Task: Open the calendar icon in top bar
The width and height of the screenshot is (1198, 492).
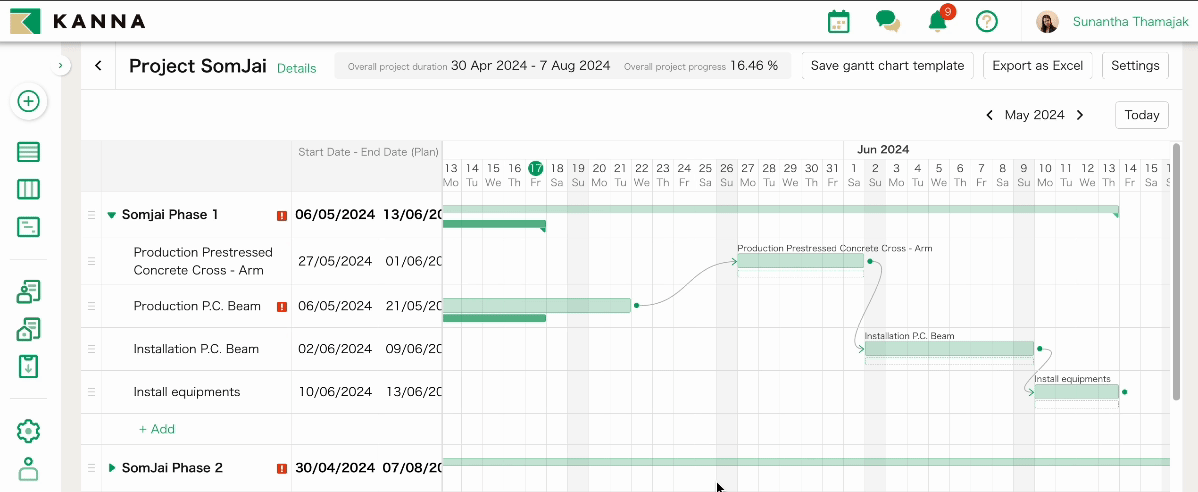Action: pos(838,21)
